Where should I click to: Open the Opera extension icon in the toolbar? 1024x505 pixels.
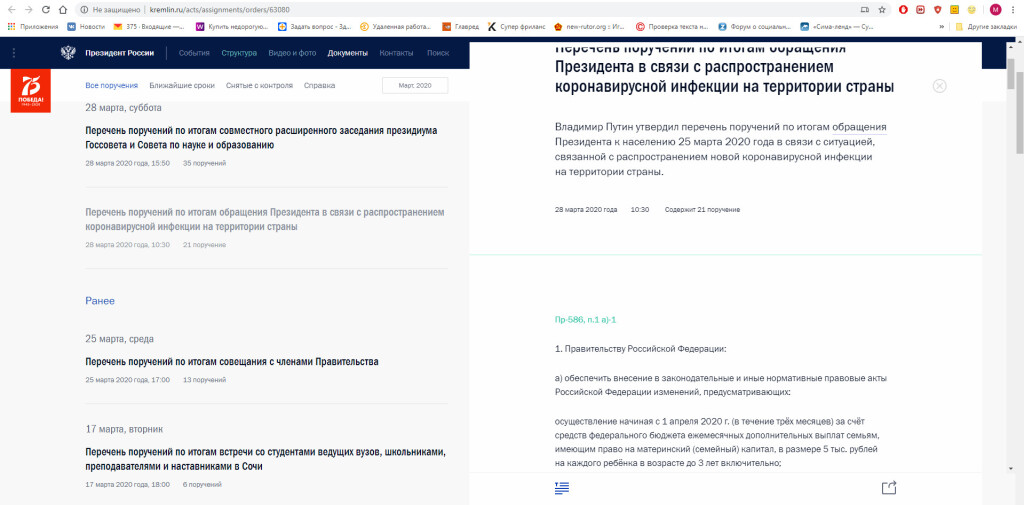point(903,9)
